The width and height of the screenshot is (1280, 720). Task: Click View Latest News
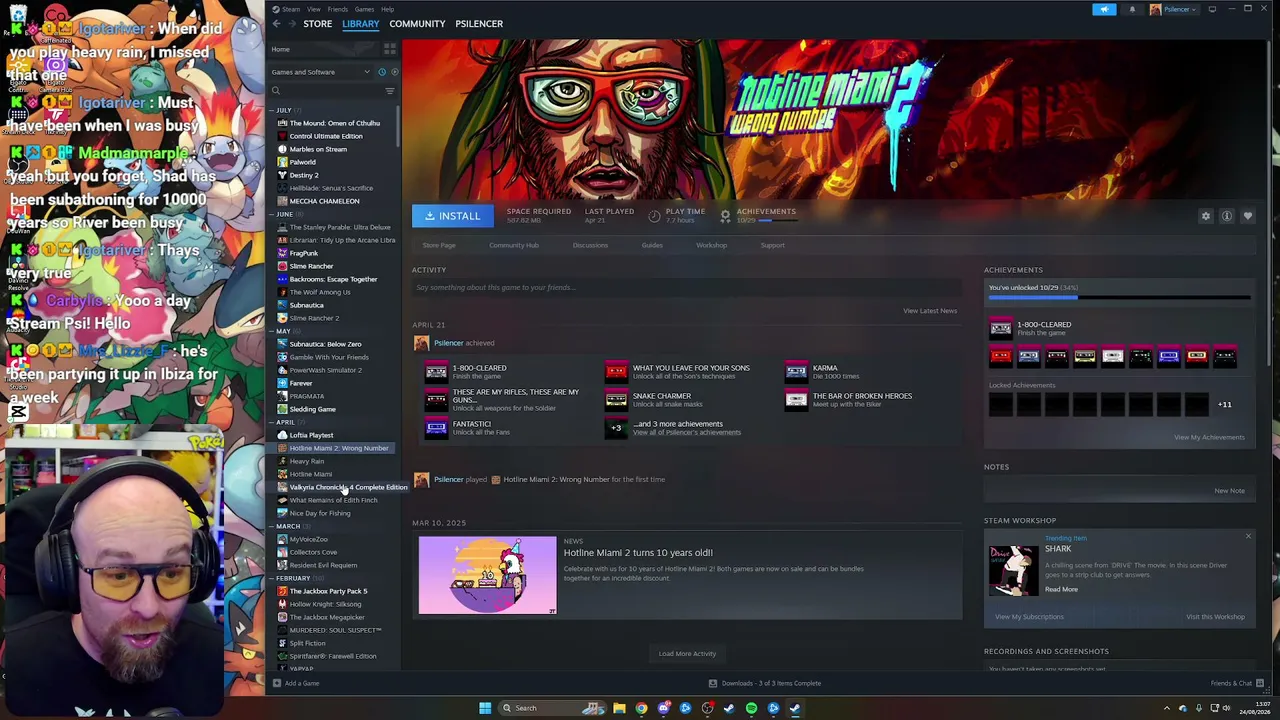click(930, 311)
